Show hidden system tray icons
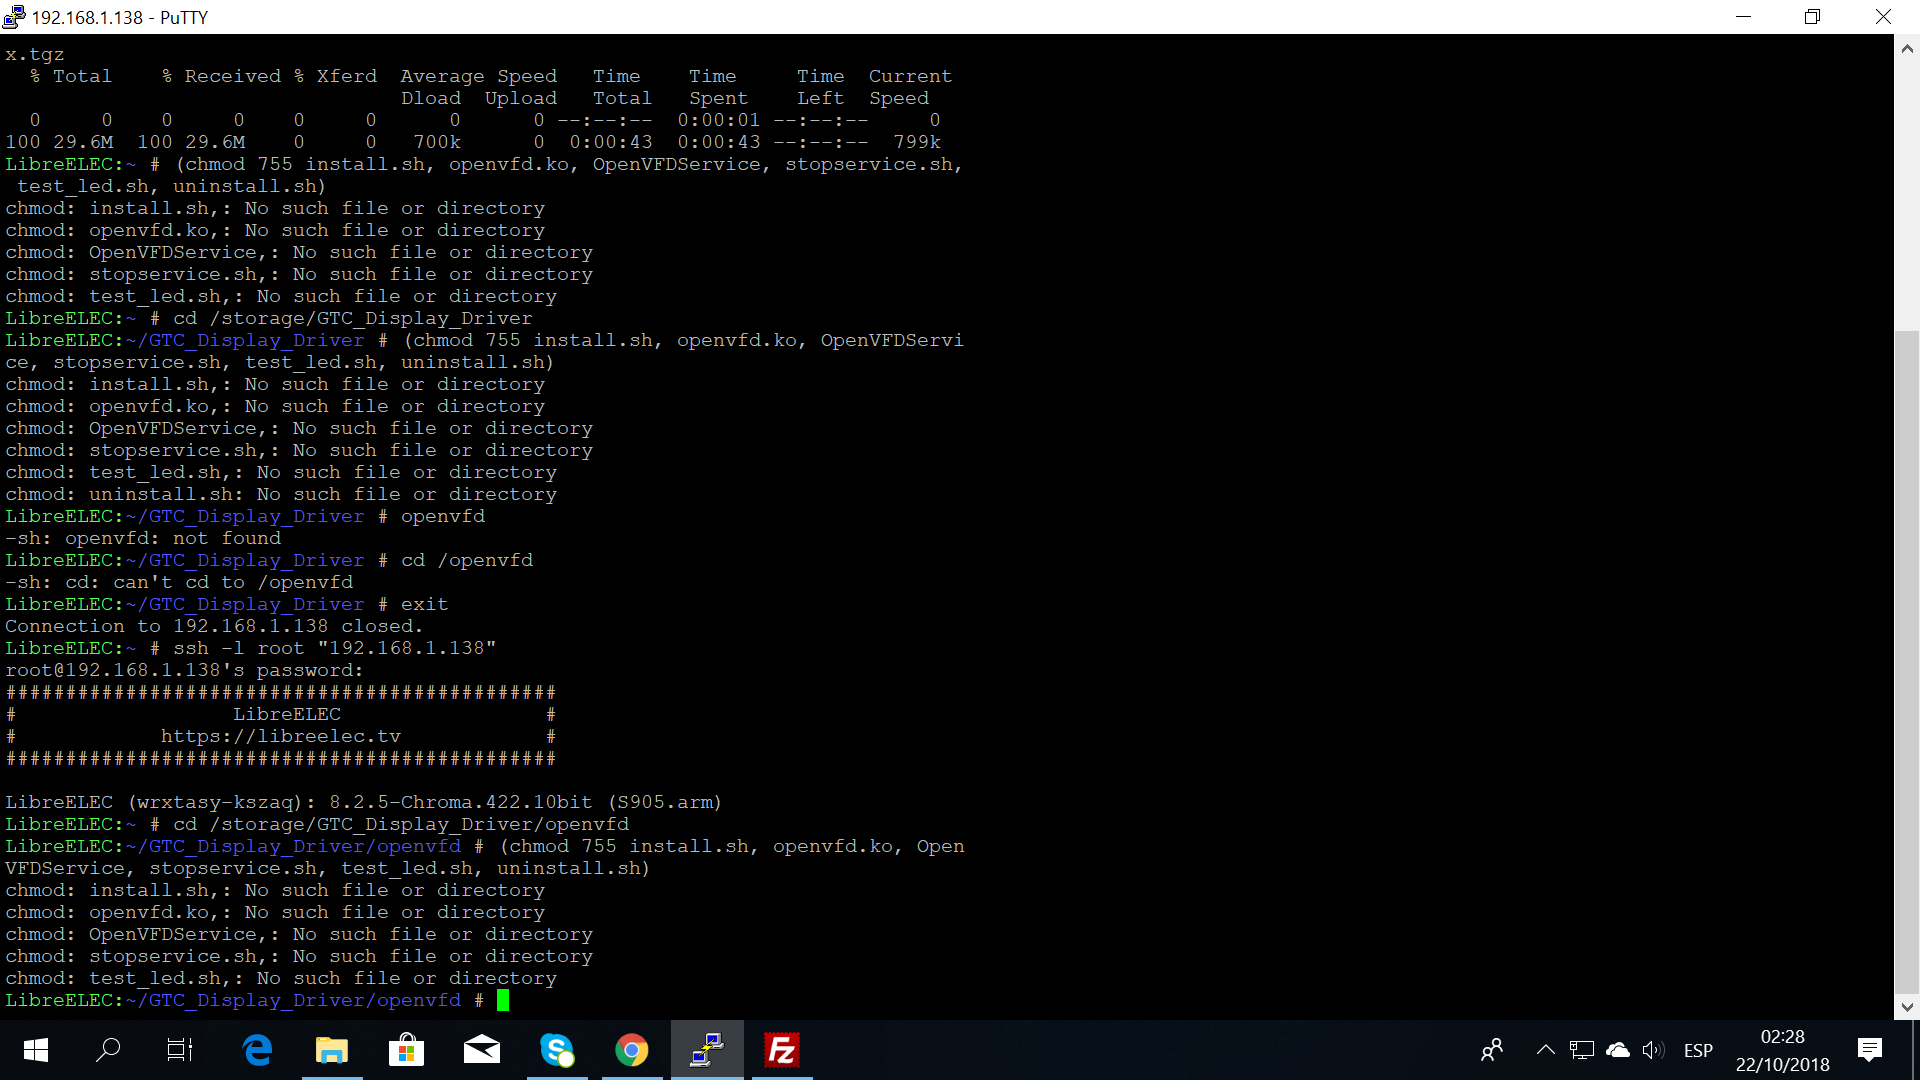The image size is (1920, 1080). click(x=1545, y=1050)
